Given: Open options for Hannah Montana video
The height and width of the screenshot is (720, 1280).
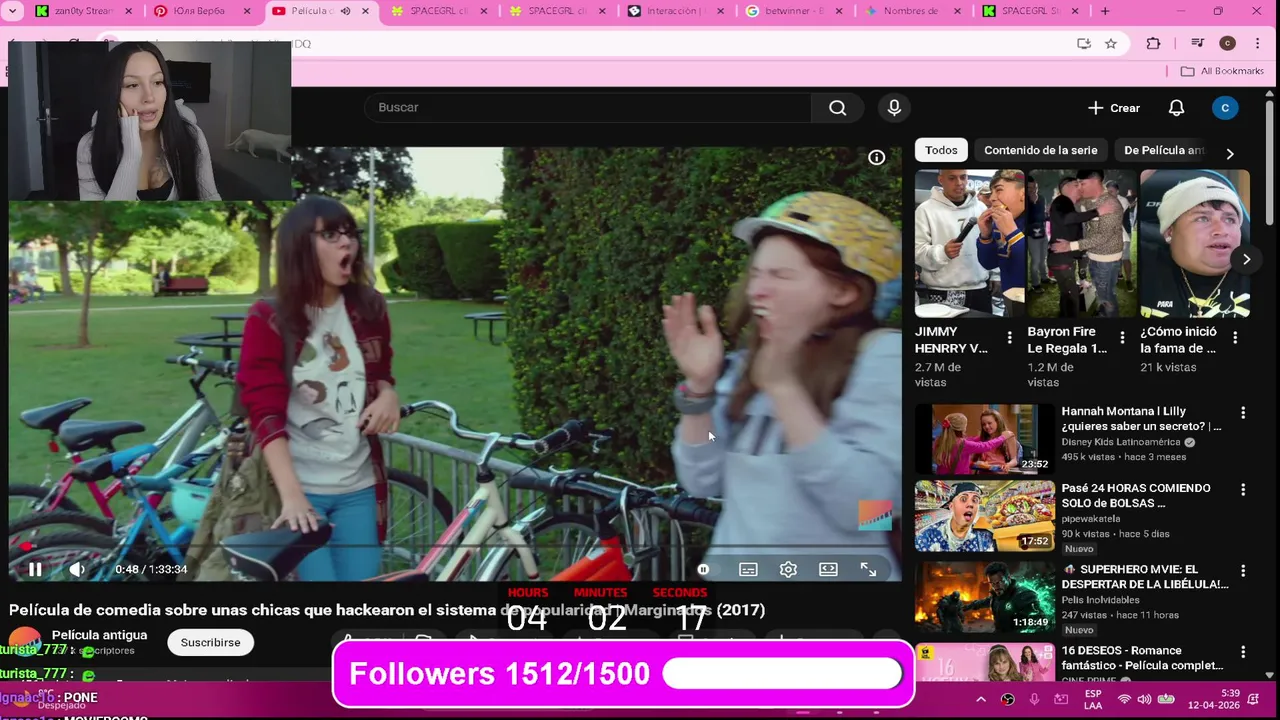Looking at the screenshot, I should [1243, 413].
